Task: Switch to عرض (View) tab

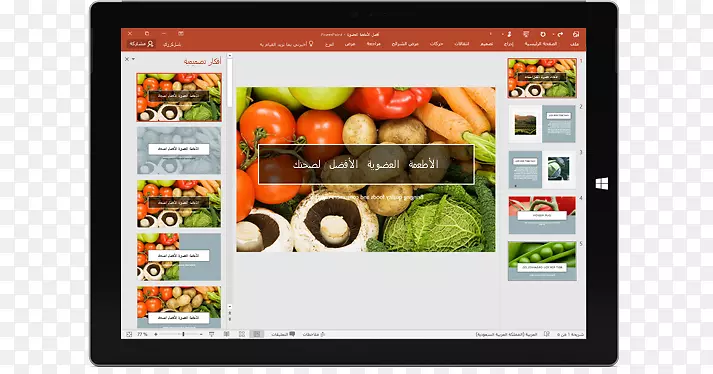Action: click(x=350, y=44)
